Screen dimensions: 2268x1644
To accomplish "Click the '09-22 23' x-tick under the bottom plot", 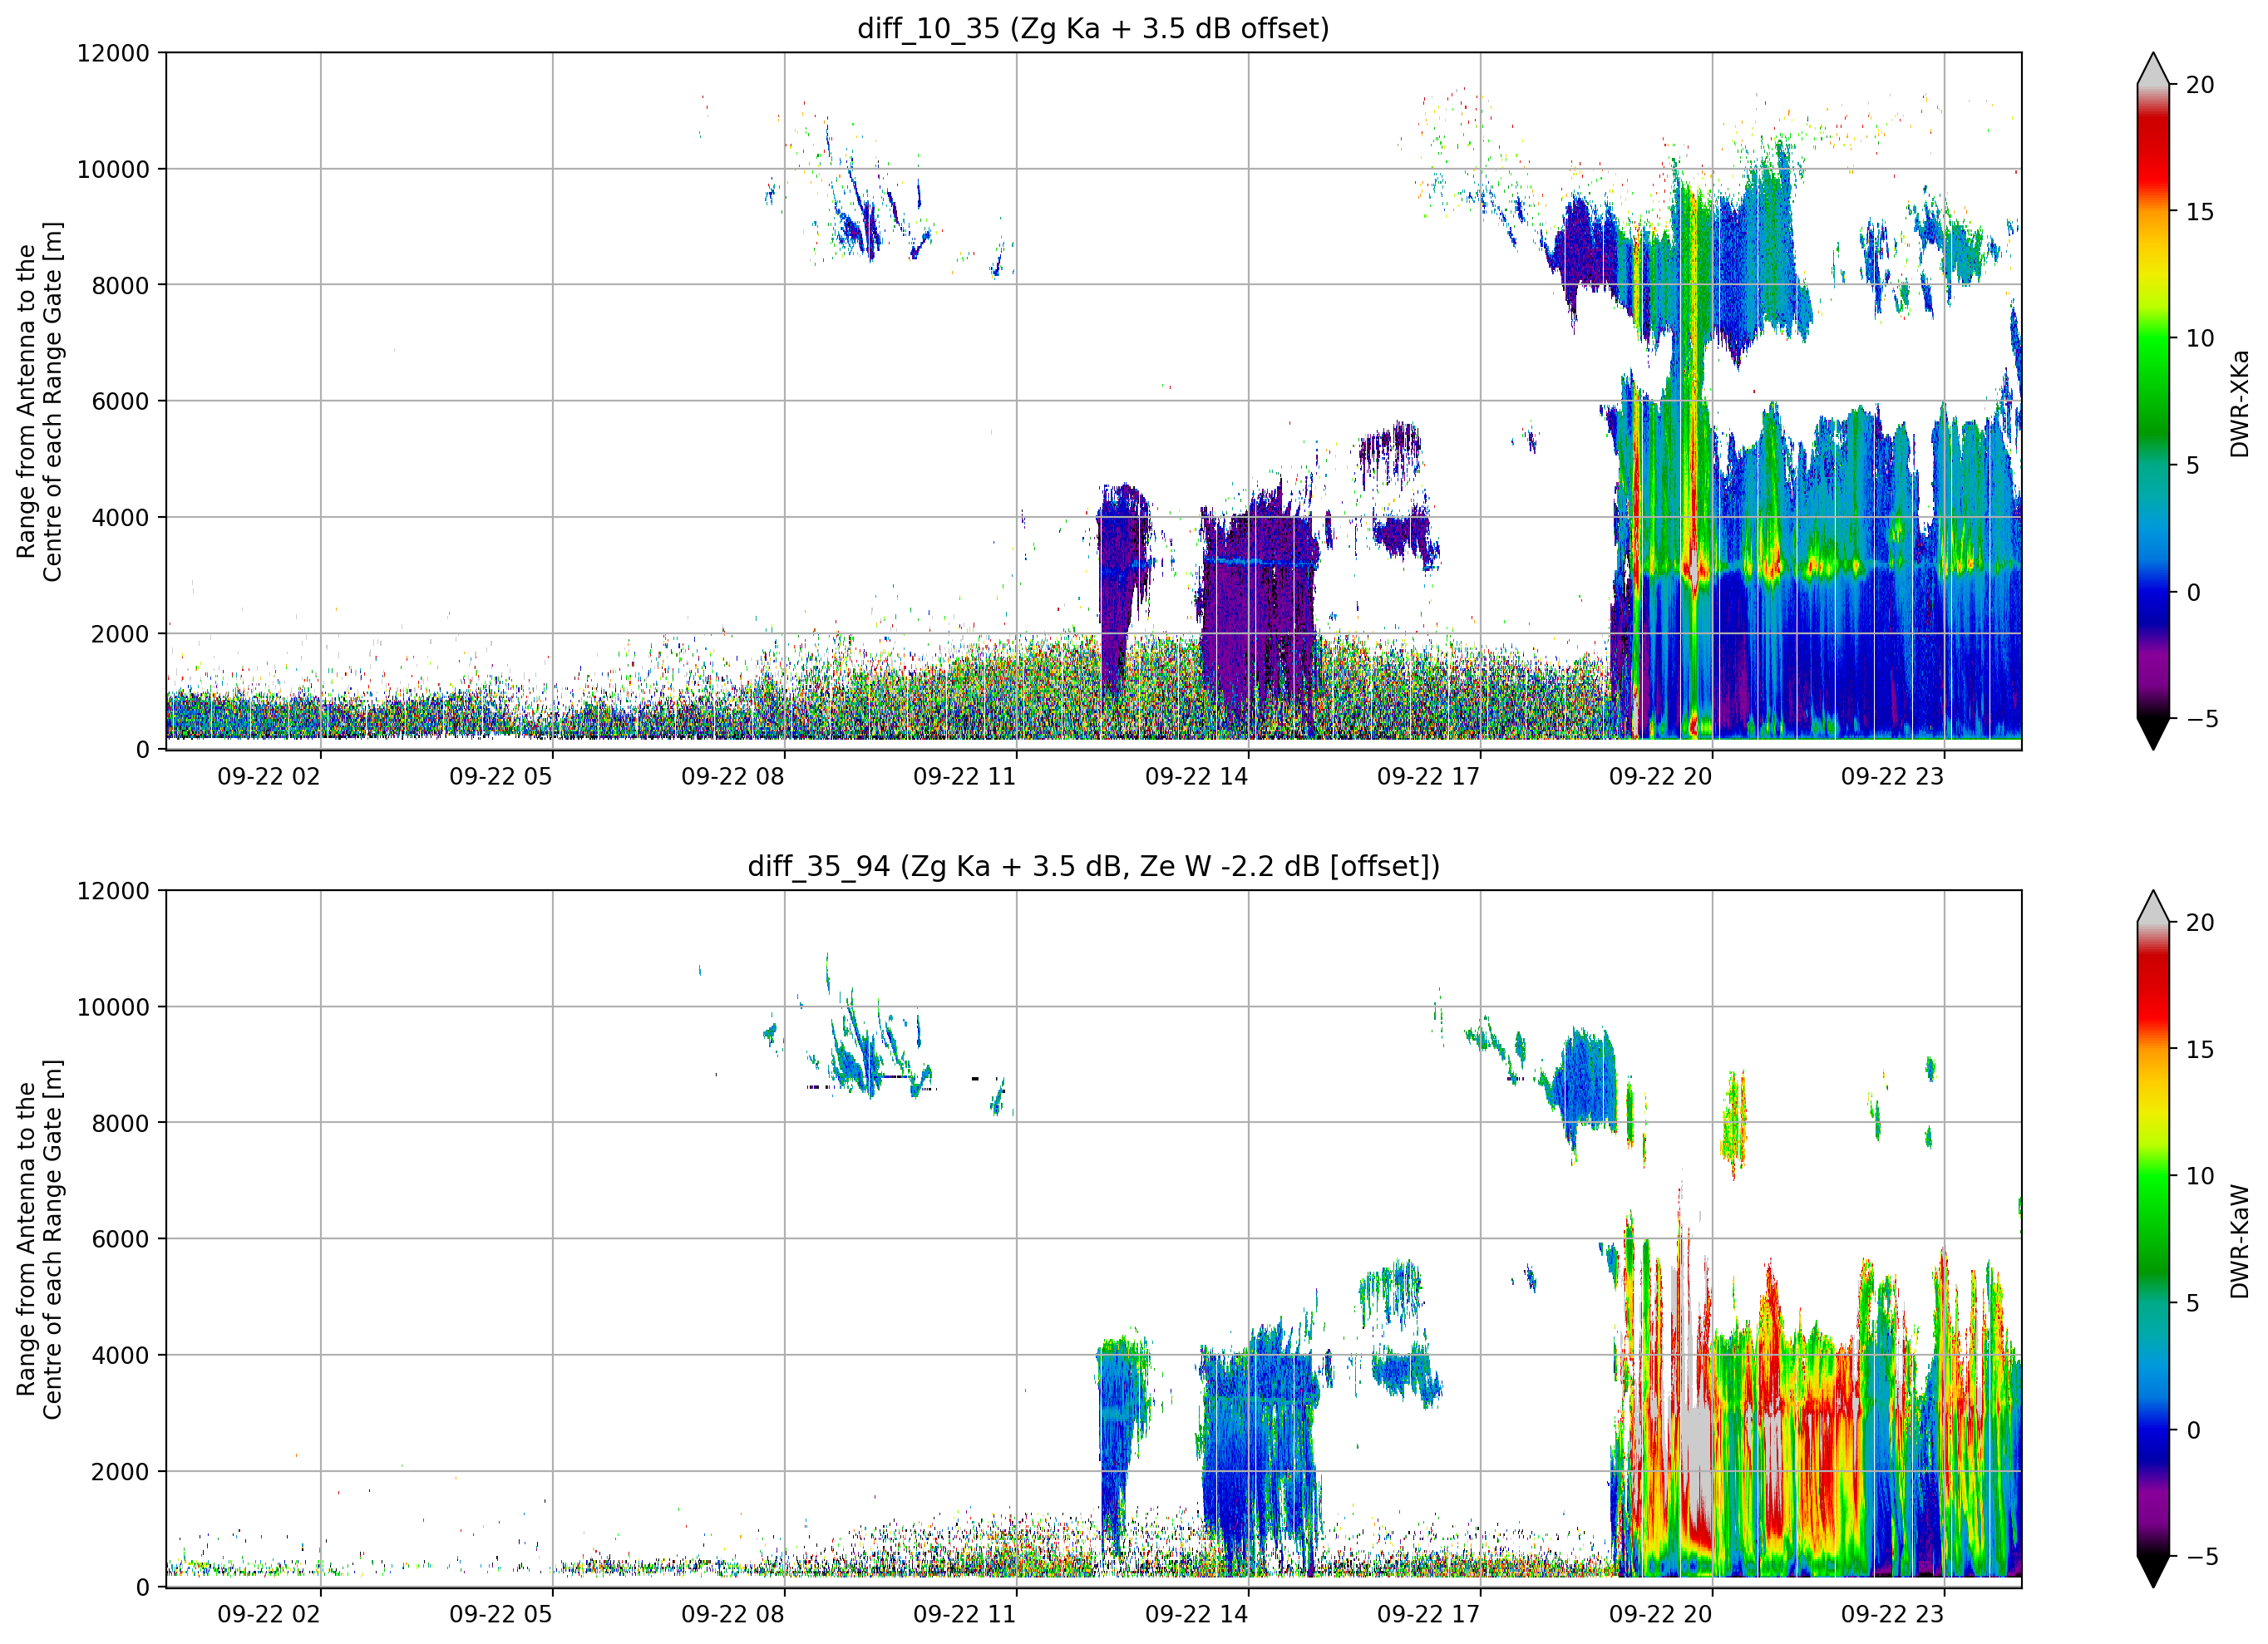I will tap(1893, 1614).
